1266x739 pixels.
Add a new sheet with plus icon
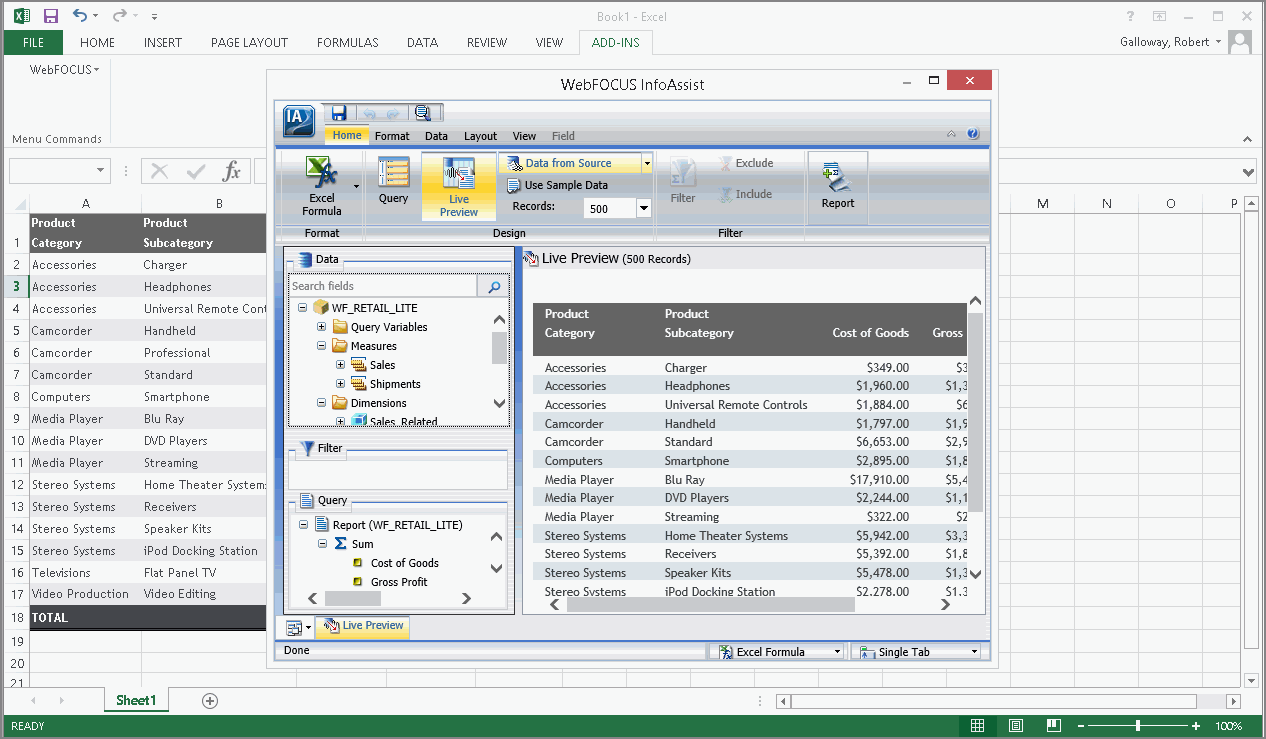[x=209, y=701]
